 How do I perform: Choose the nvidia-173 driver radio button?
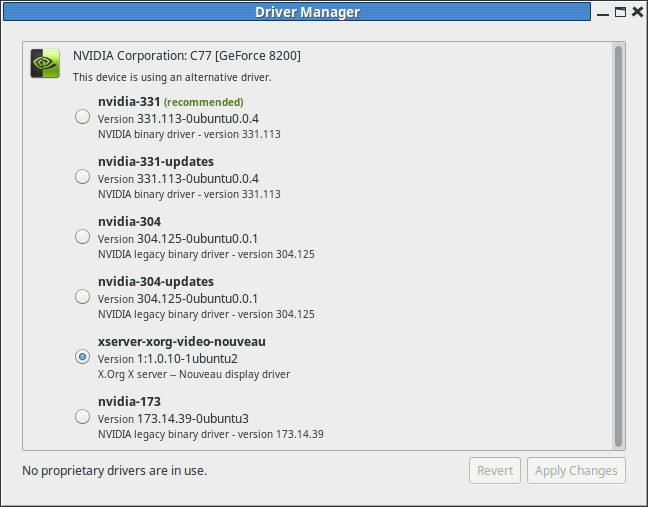[83, 416]
